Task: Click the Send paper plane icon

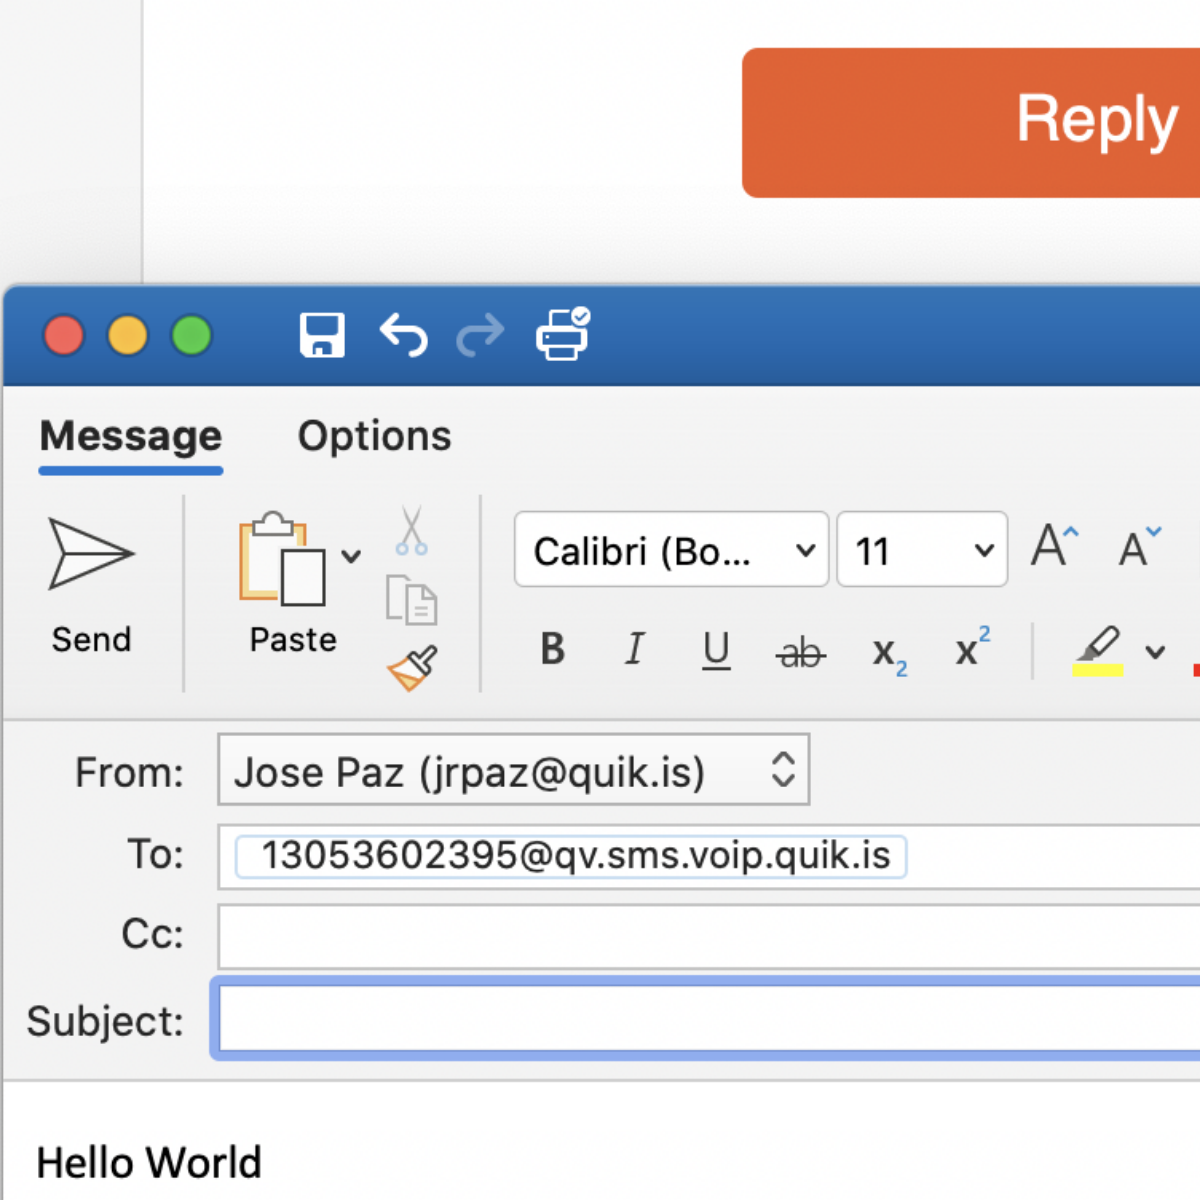Action: coord(91,554)
